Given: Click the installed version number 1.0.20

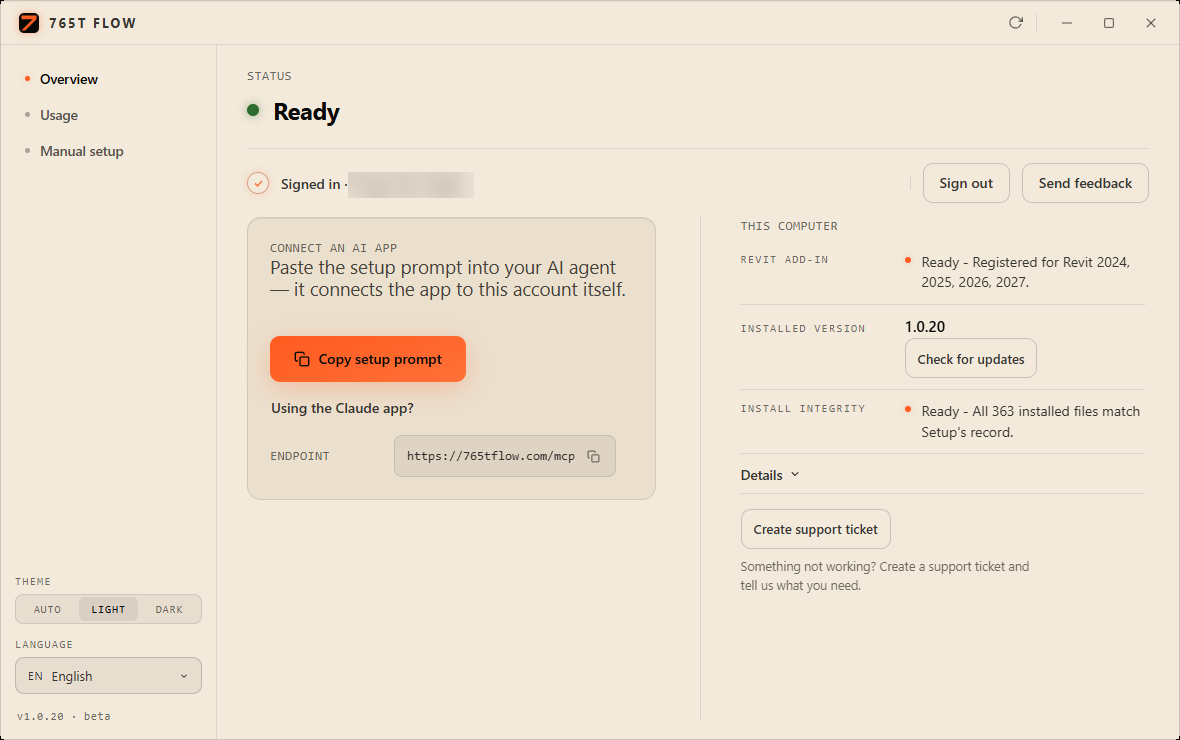Looking at the screenshot, I should click(925, 327).
